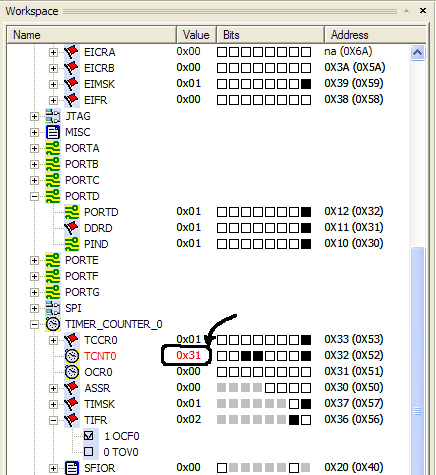
Task: Collapse the PORTD tree node
Action: click(34, 196)
